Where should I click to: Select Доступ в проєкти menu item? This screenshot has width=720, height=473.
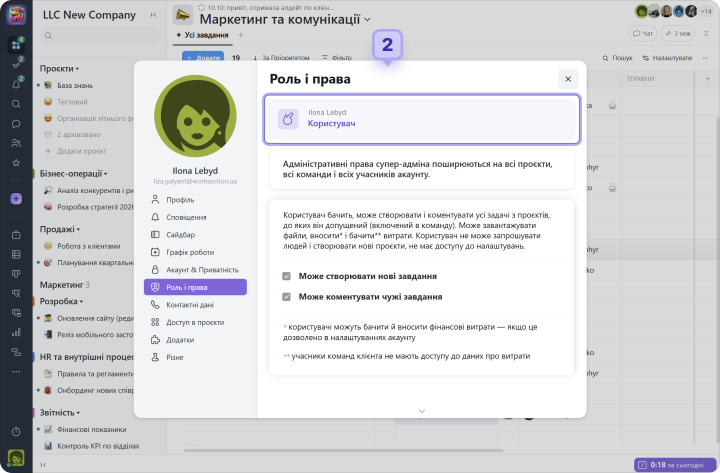point(195,322)
